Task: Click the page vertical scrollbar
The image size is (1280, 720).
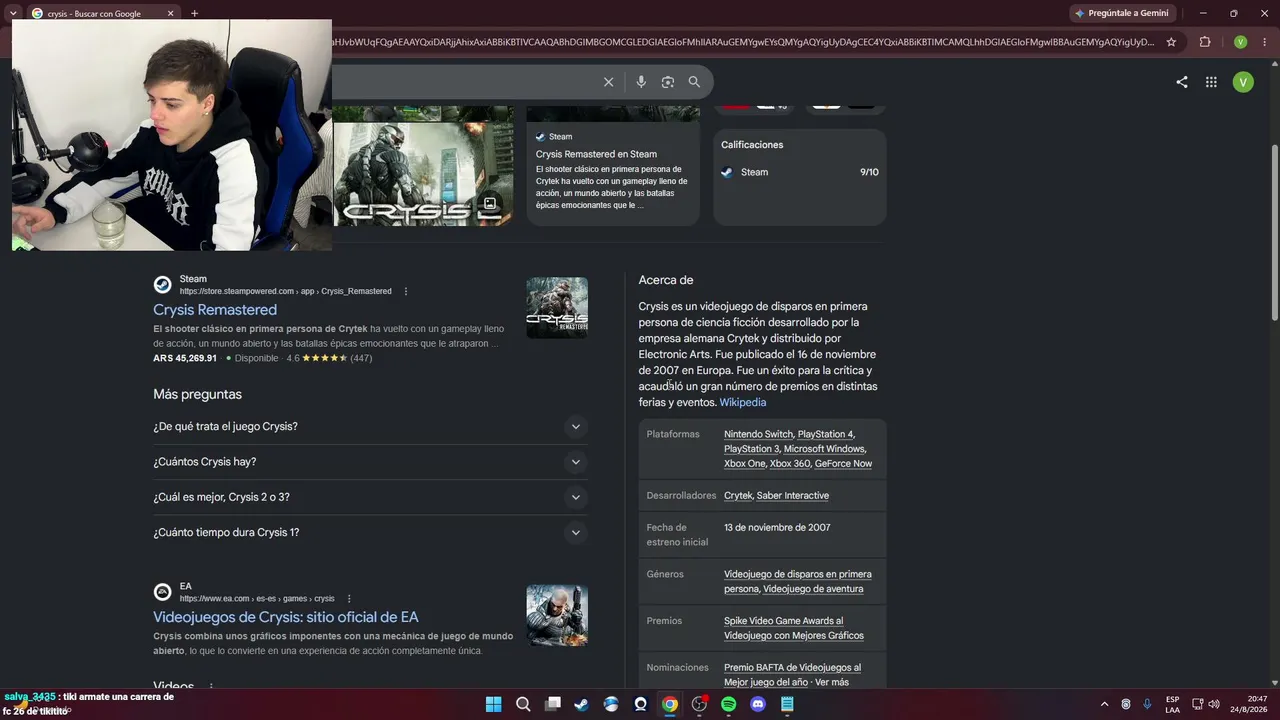Action: 1274,232
